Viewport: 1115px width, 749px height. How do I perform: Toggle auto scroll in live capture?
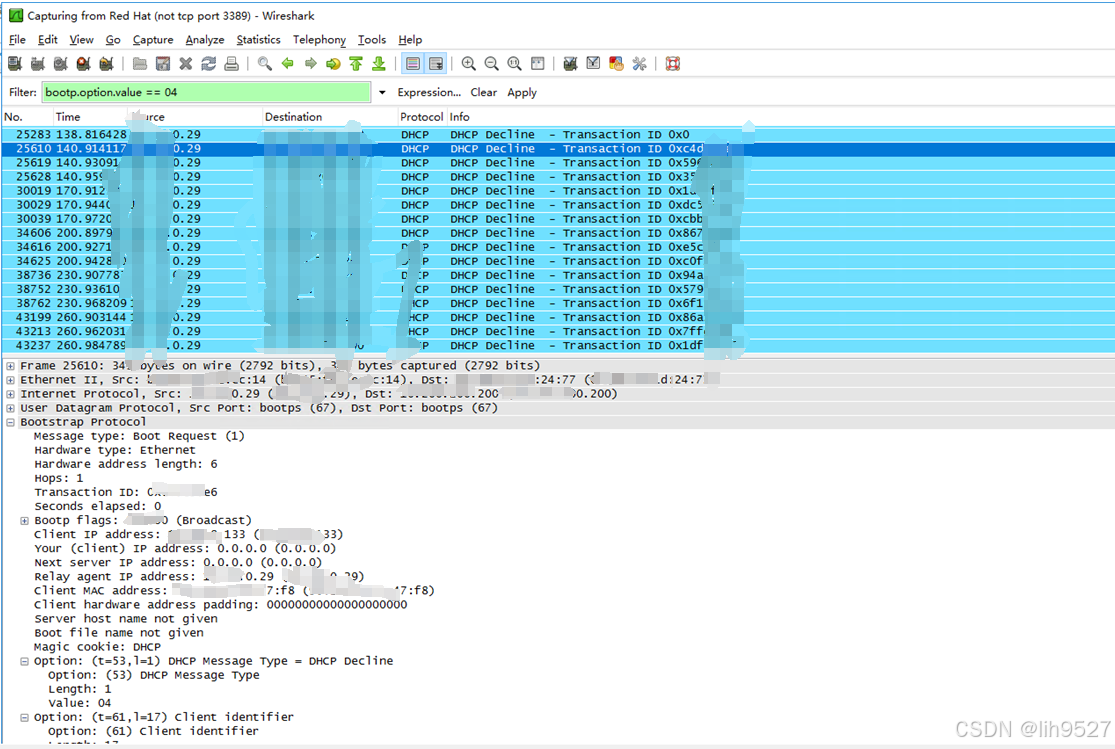click(435, 64)
